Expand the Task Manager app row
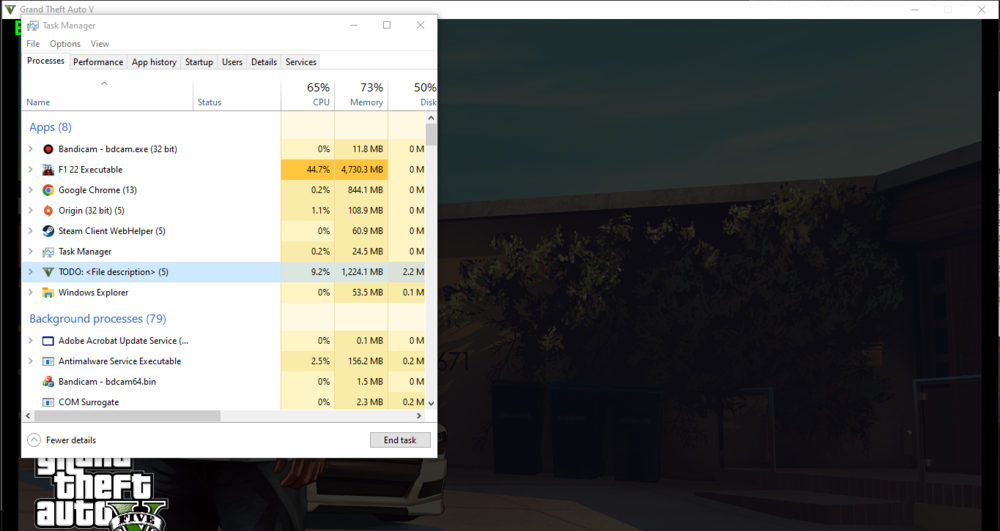The height and width of the screenshot is (531, 1000). point(30,251)
